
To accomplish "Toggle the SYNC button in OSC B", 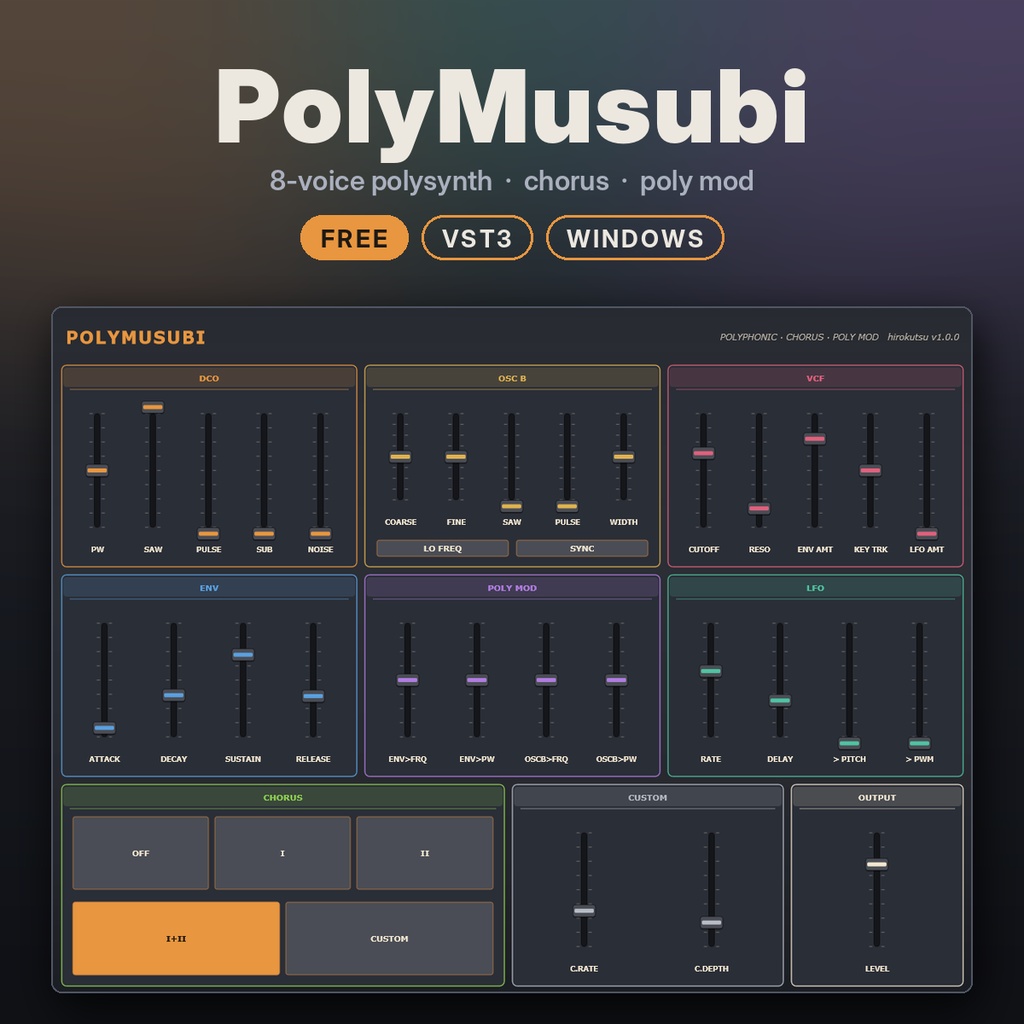I will tap(582, 548).
